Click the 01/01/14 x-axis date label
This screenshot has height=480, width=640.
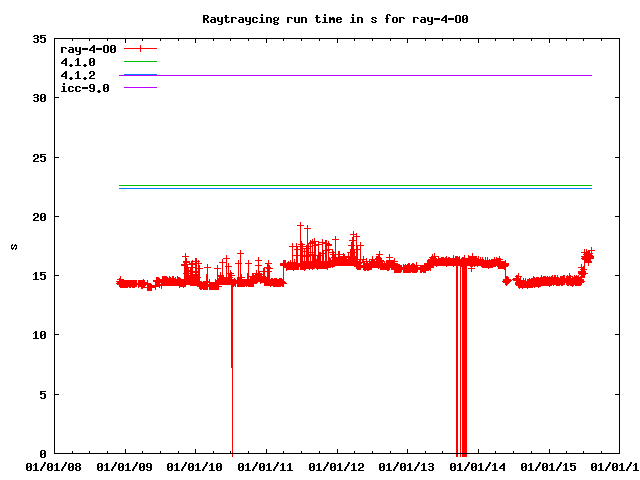pos(480,466)
